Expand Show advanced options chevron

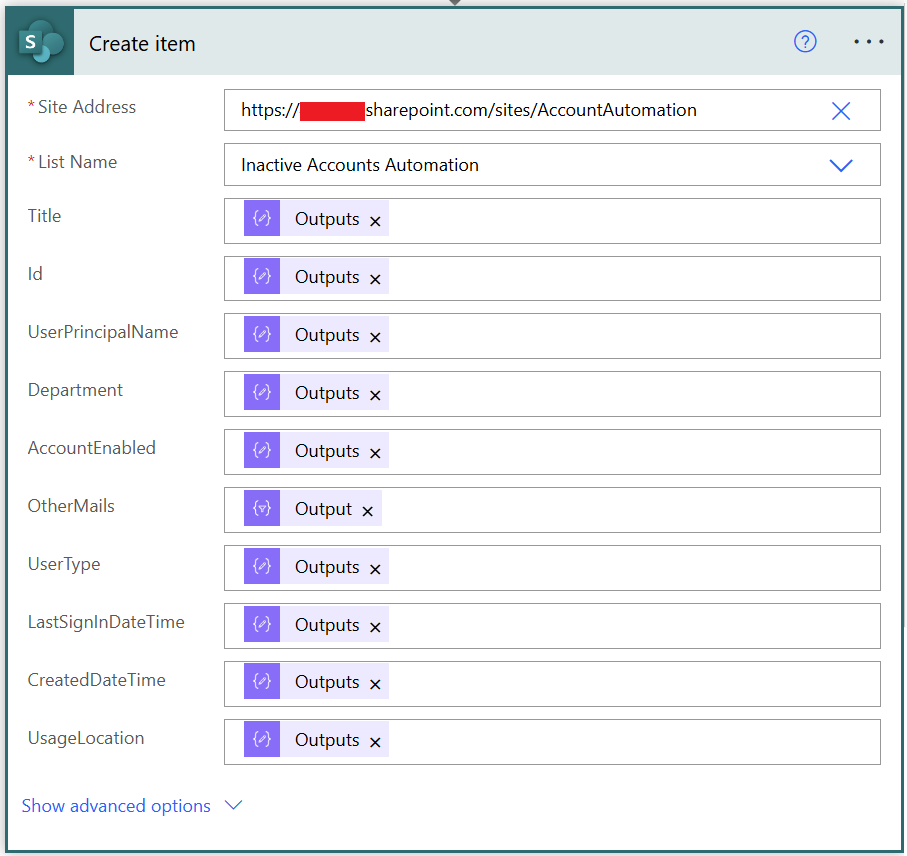[x=234, y=805]
